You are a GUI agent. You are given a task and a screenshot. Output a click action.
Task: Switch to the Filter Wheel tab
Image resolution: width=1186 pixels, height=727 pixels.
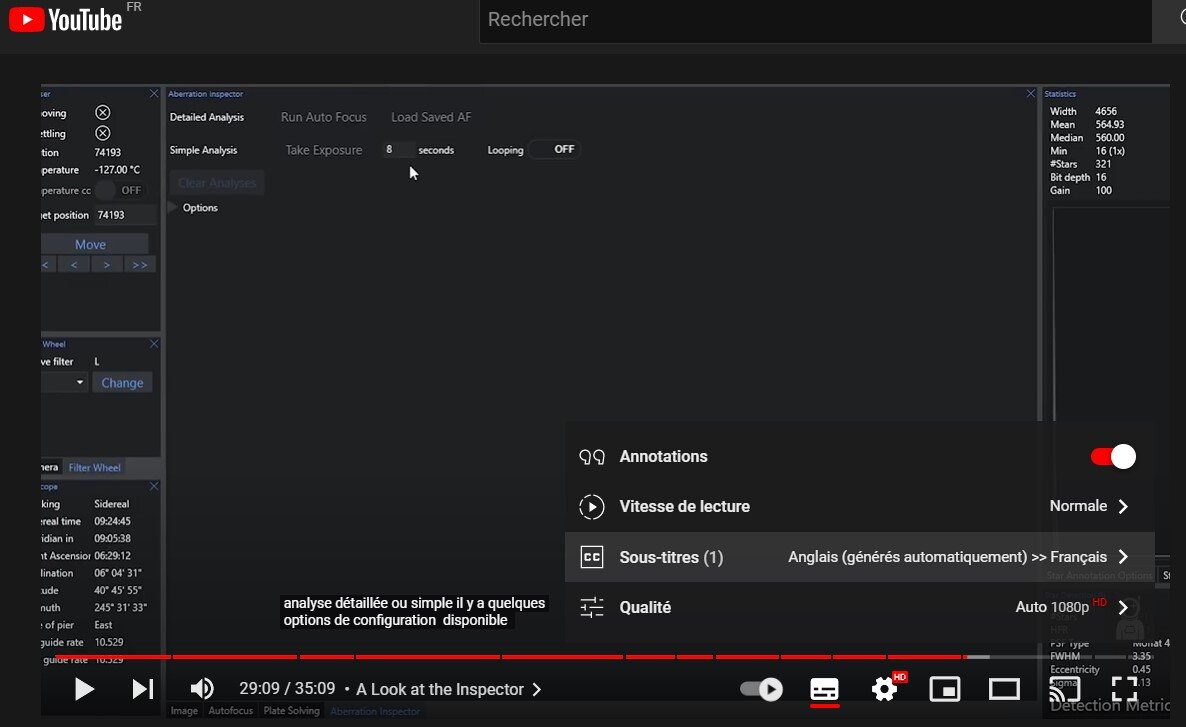95,468
